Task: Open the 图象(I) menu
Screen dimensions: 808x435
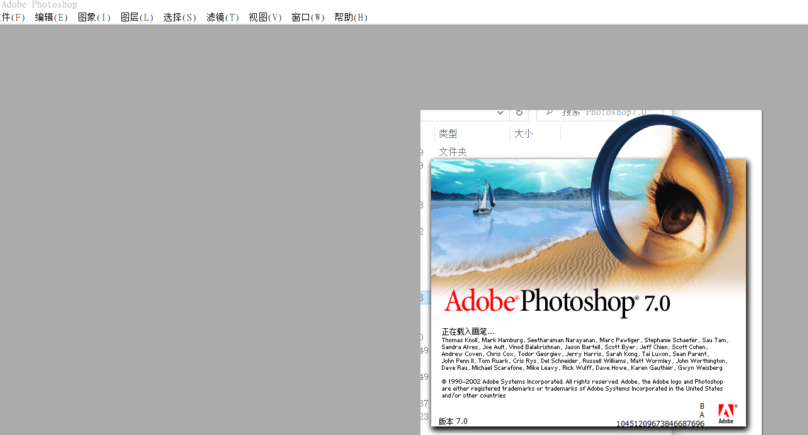Action: pos(94,17)
